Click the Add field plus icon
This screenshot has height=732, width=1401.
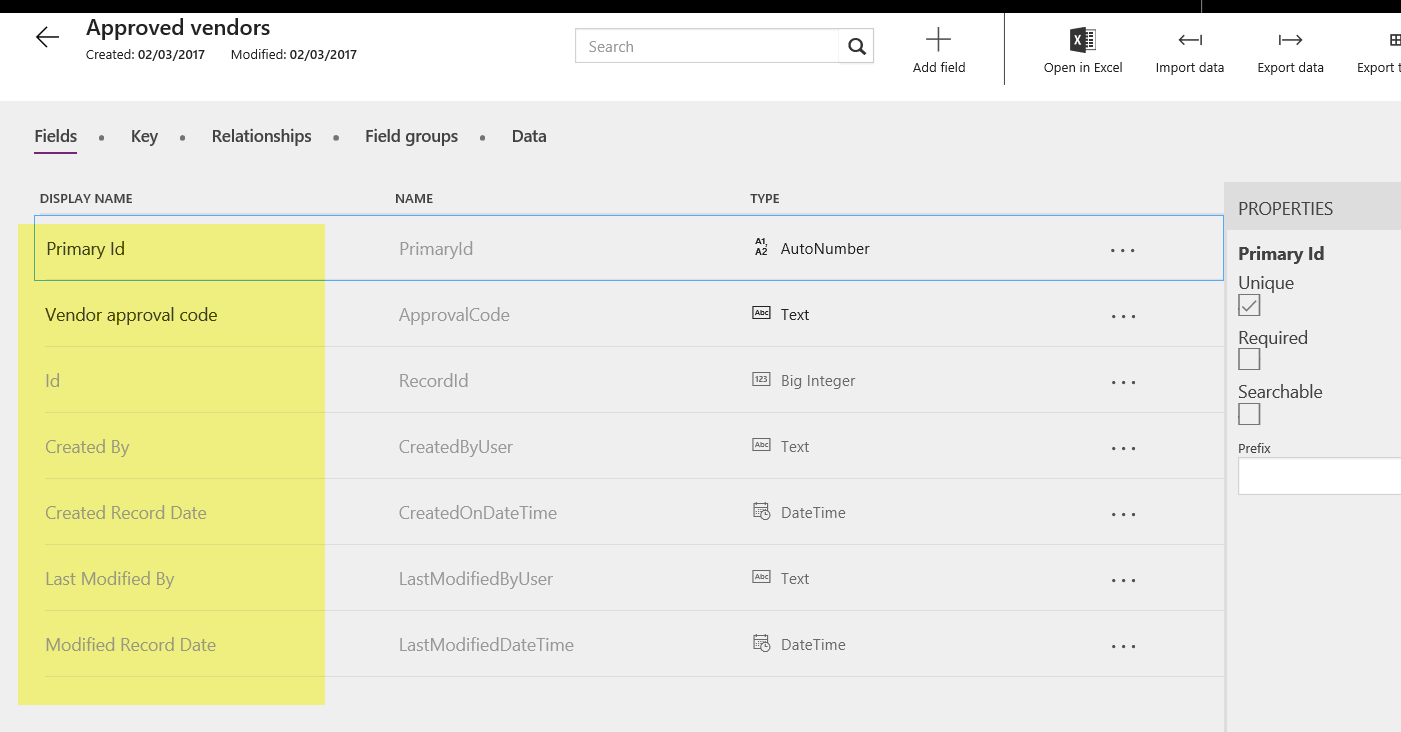[938, 40]
